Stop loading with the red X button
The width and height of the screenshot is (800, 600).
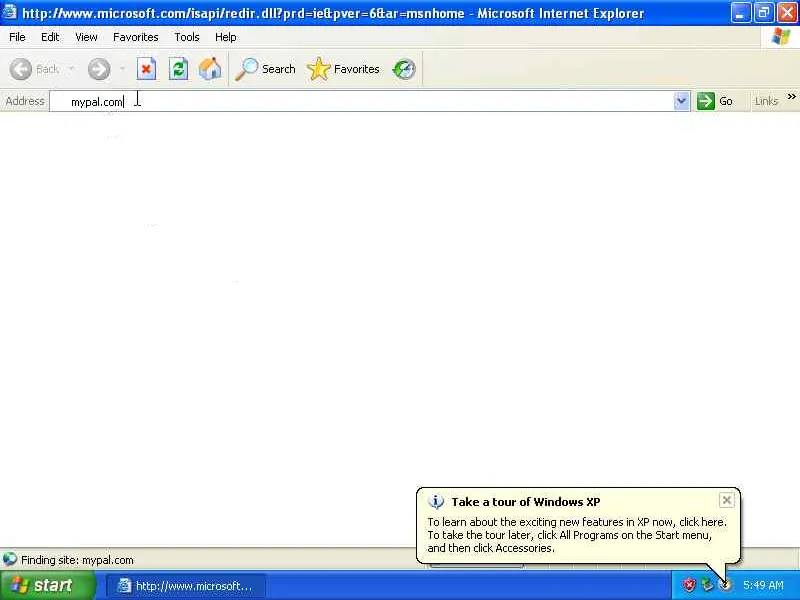[146, 69]
